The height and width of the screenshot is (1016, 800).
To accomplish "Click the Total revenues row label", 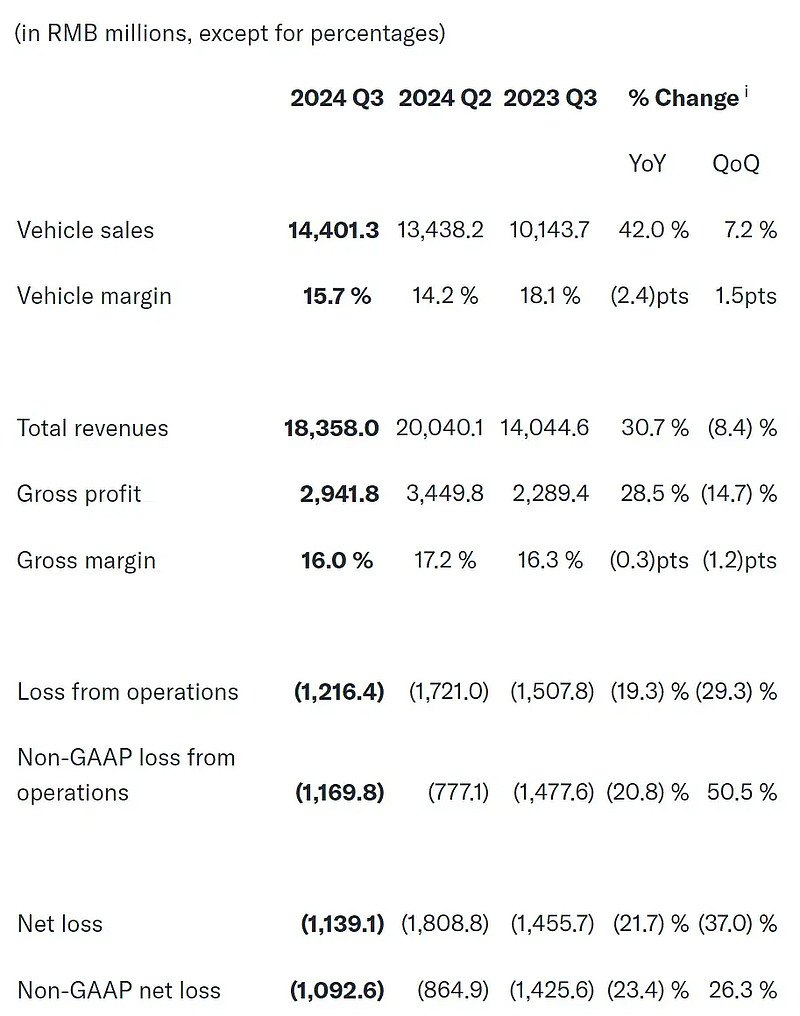I will point(93,428).
